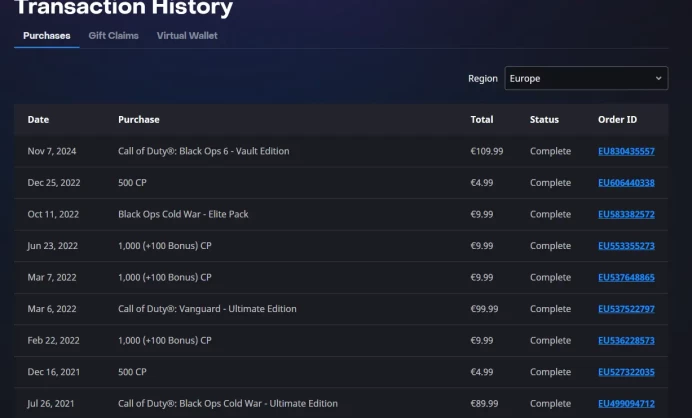Open order EU536228573 details

(626, 340)
